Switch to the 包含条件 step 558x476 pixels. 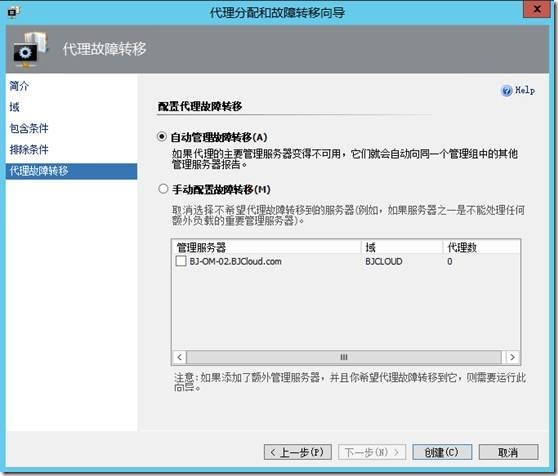tap(29, 128)
